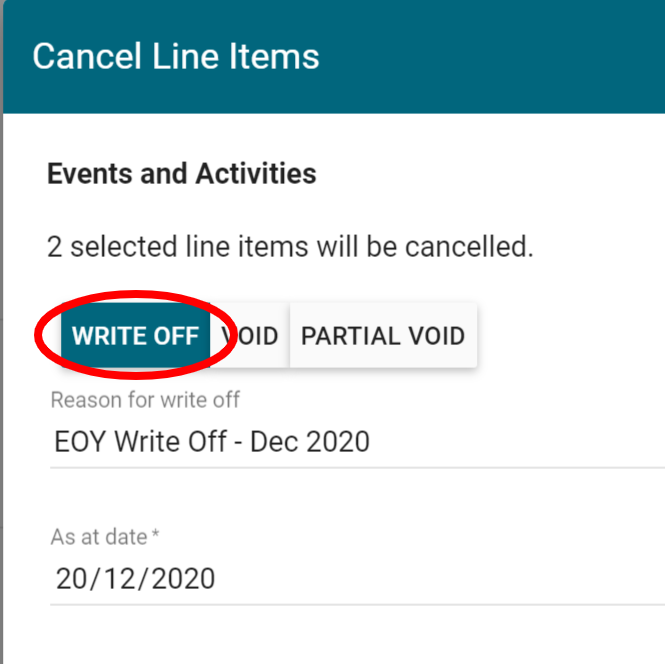Viewport: 665px width, 664px height.
Task: Click the year '2020' in the date field
Action: click(181, 578)
